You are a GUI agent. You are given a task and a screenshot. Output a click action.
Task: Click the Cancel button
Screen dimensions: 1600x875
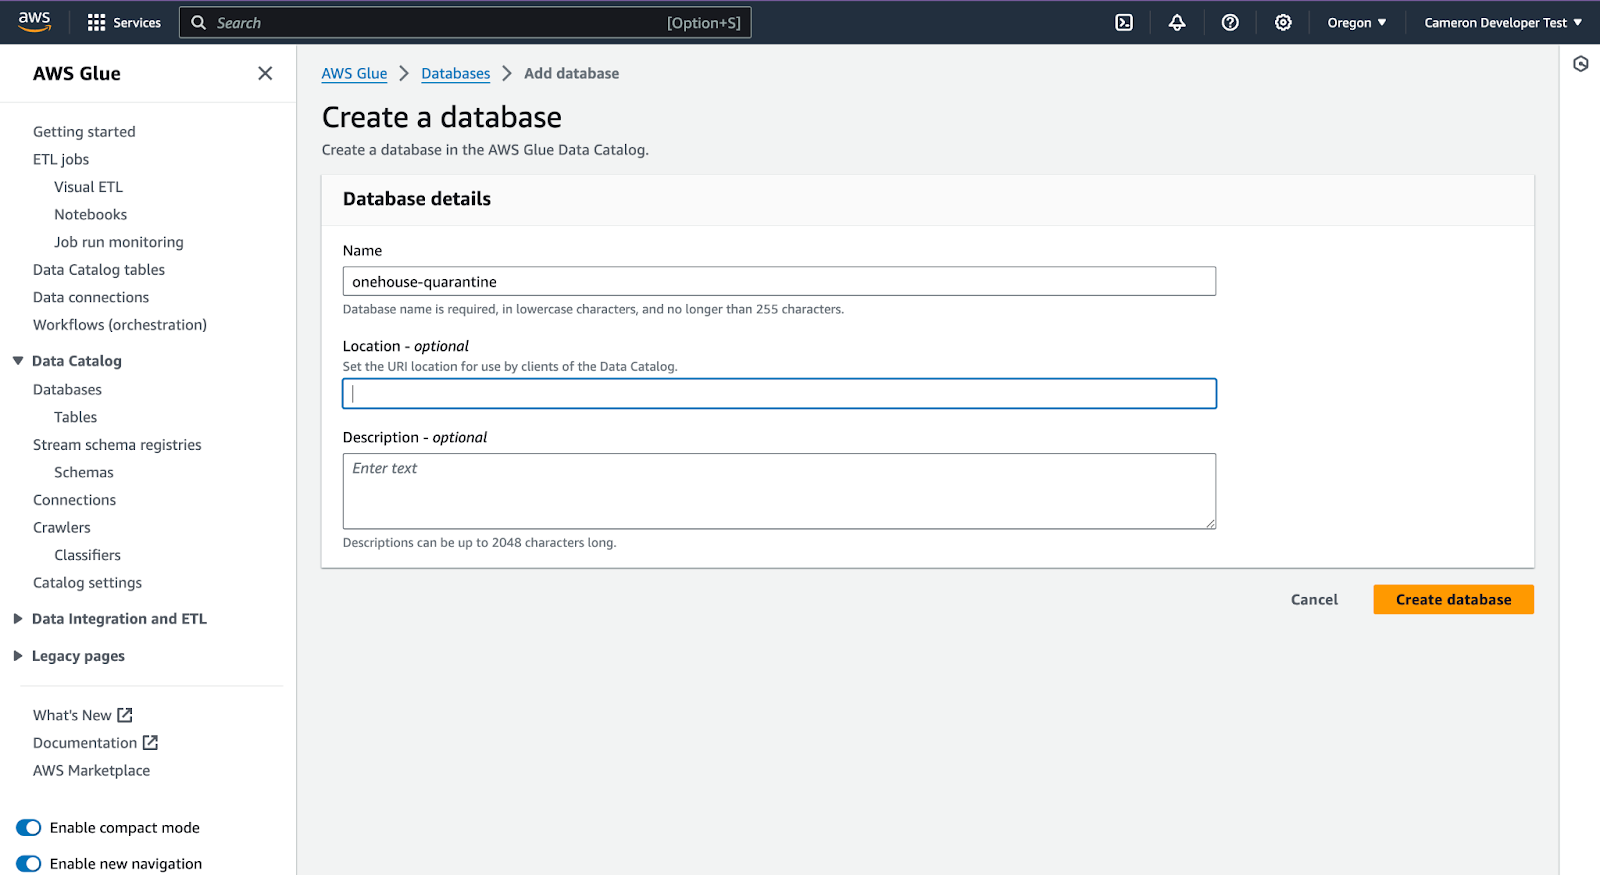pos(1314,599)
